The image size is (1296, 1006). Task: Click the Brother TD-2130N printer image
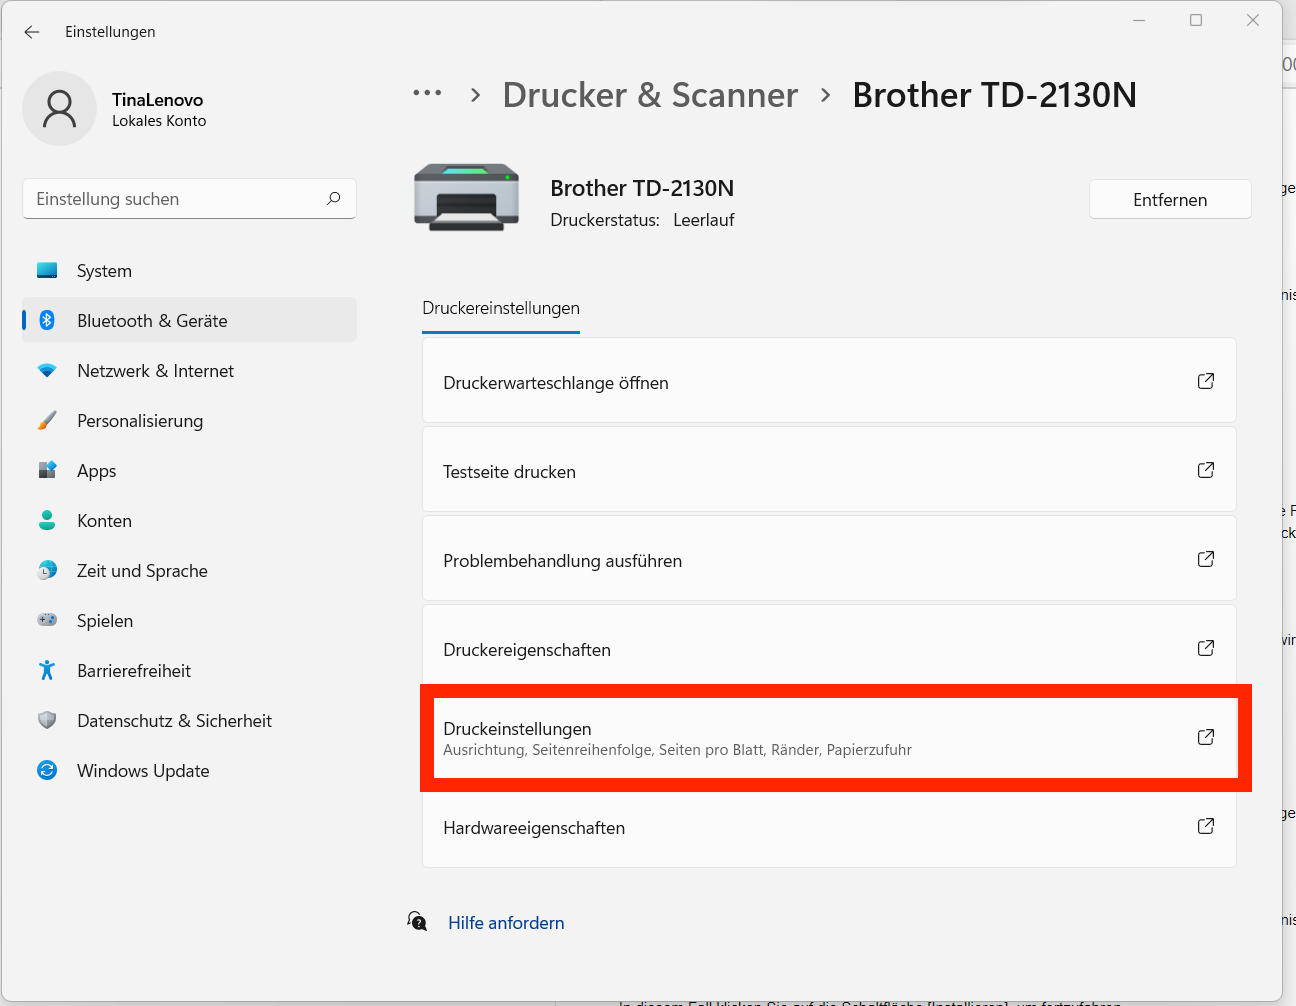pos(467,198)
